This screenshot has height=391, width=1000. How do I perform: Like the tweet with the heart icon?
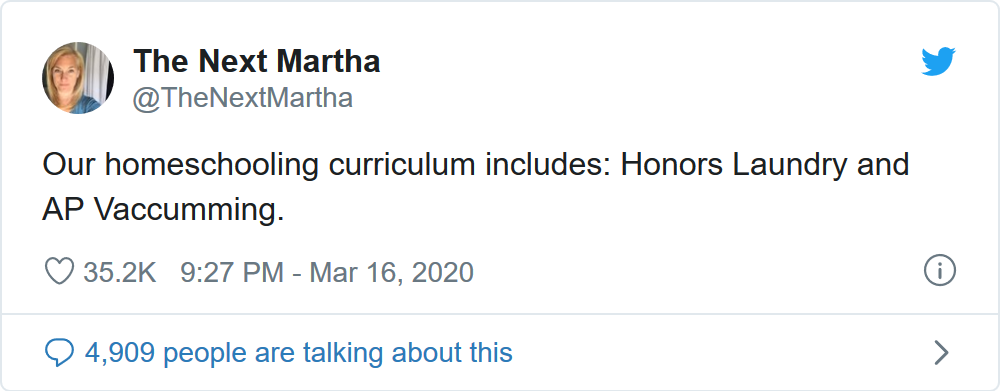pos(59,272)
